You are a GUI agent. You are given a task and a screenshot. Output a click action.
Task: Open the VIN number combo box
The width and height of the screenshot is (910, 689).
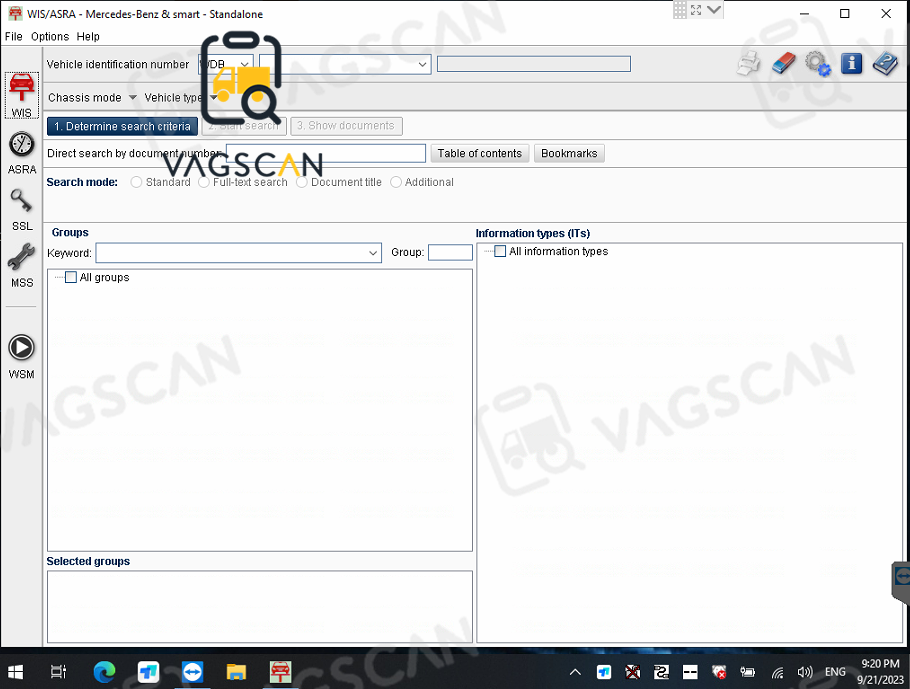click(x=345, y=64)
